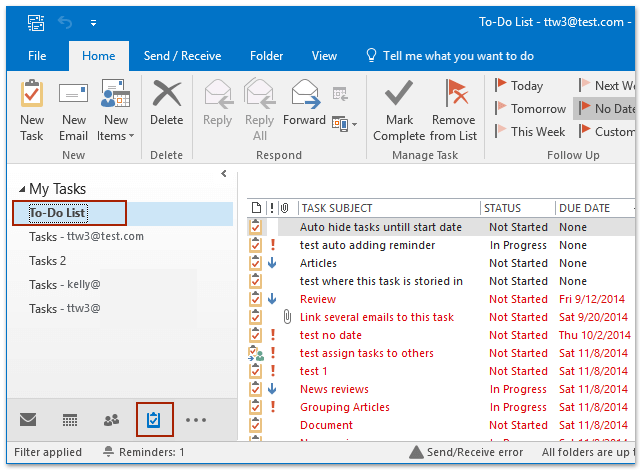Click the attachment icon on Link several emails
The image size is (640, 470).
point(287,317)
